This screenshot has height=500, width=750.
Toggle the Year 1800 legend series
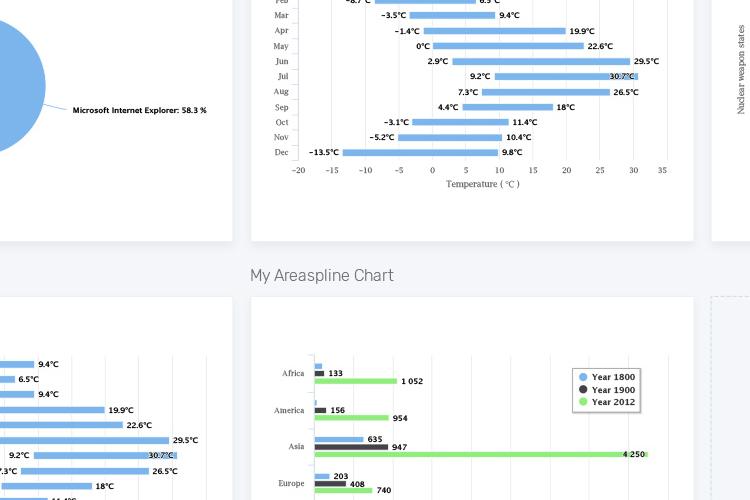[x=607, y=377]
